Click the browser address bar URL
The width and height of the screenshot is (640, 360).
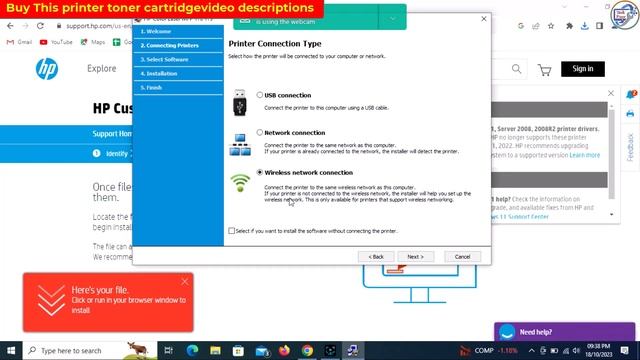98,26
